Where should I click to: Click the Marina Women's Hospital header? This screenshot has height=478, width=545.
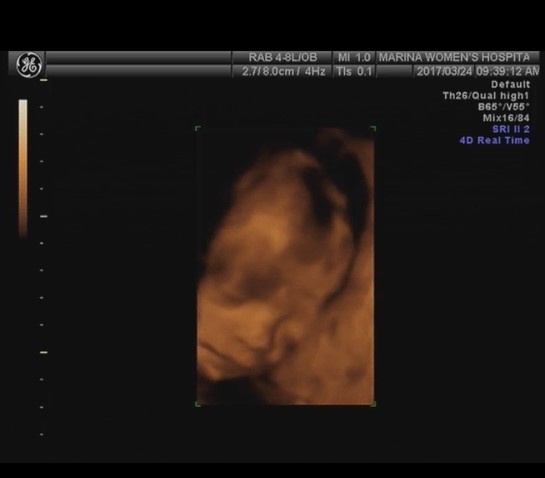tap(454, 57)
